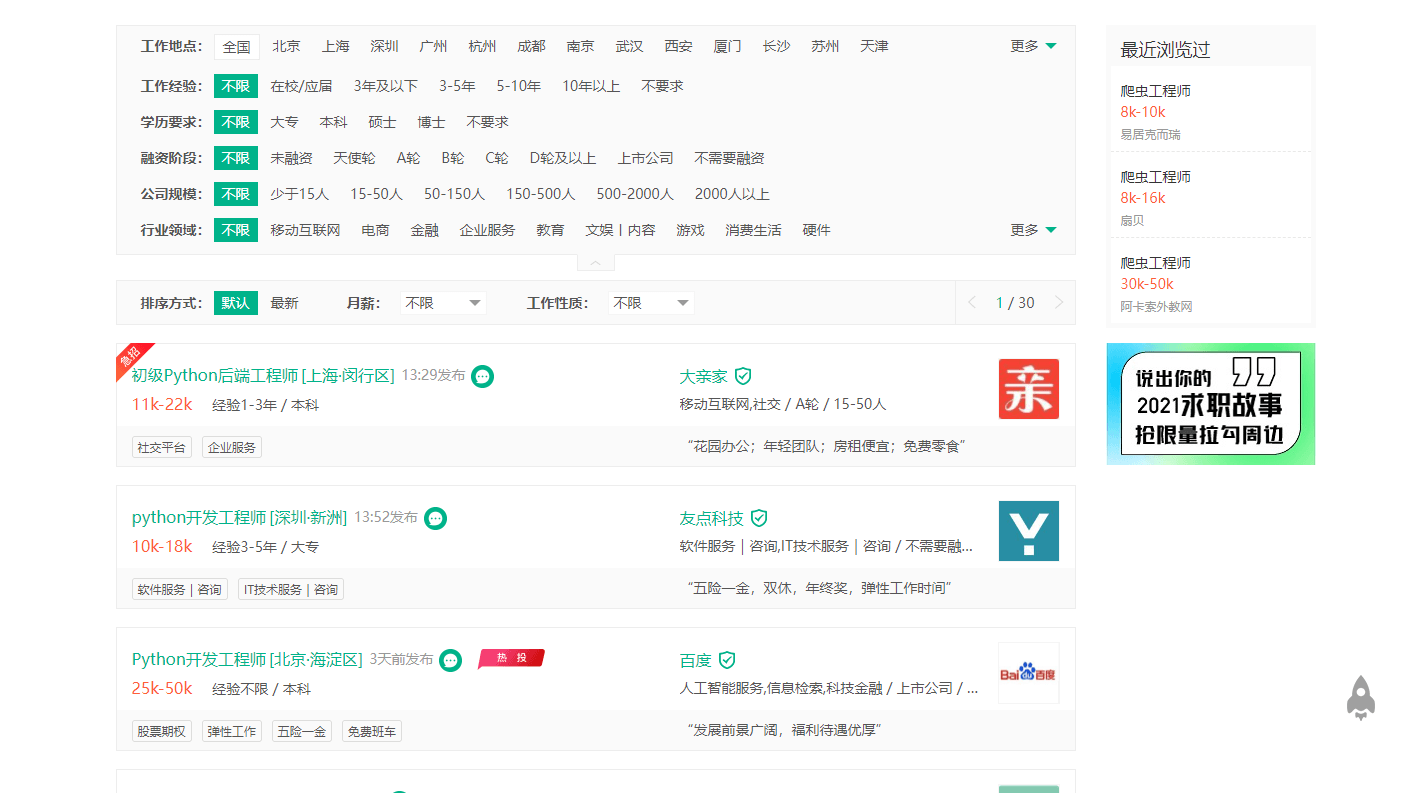Open 爬虫工程师 30k-50k recently viewed job

[1155, 263]
